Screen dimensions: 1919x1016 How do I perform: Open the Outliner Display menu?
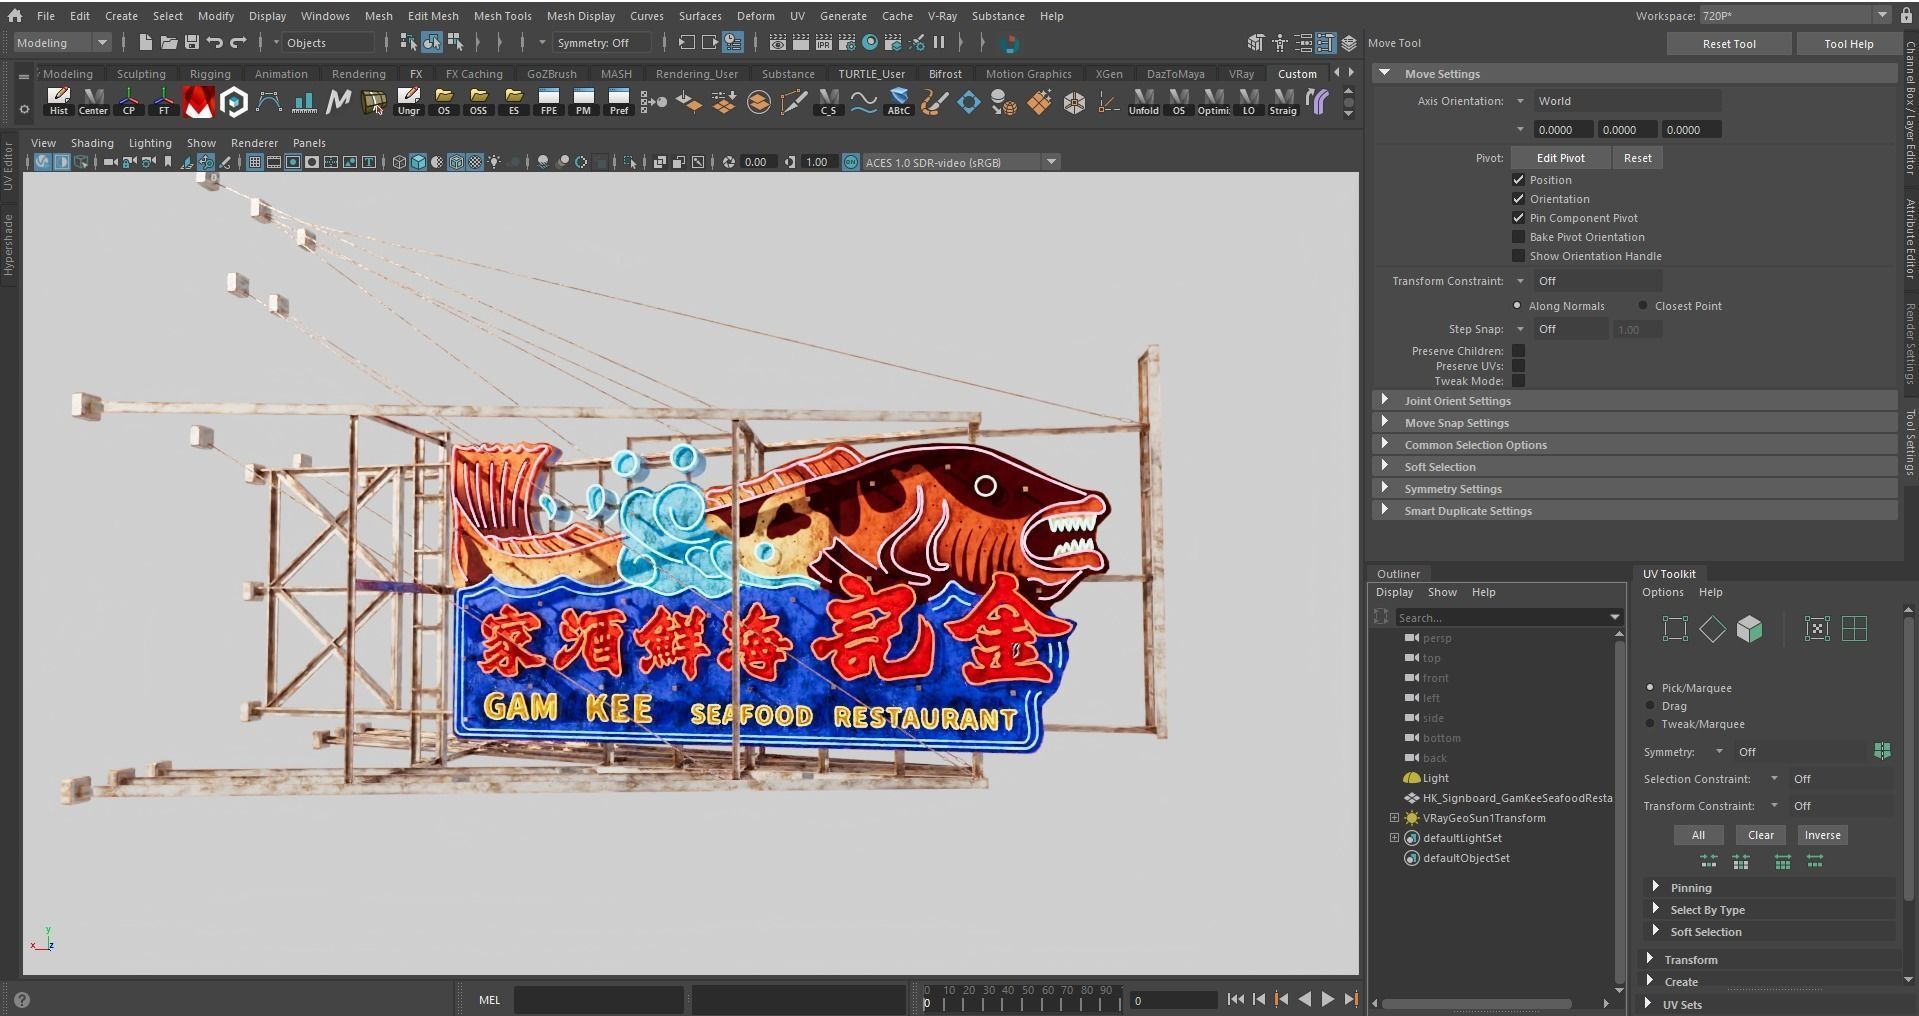[1394, 592]
